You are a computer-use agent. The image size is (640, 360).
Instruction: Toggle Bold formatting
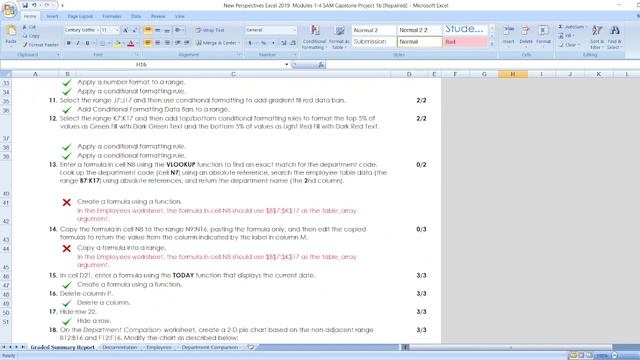point(69,43)
